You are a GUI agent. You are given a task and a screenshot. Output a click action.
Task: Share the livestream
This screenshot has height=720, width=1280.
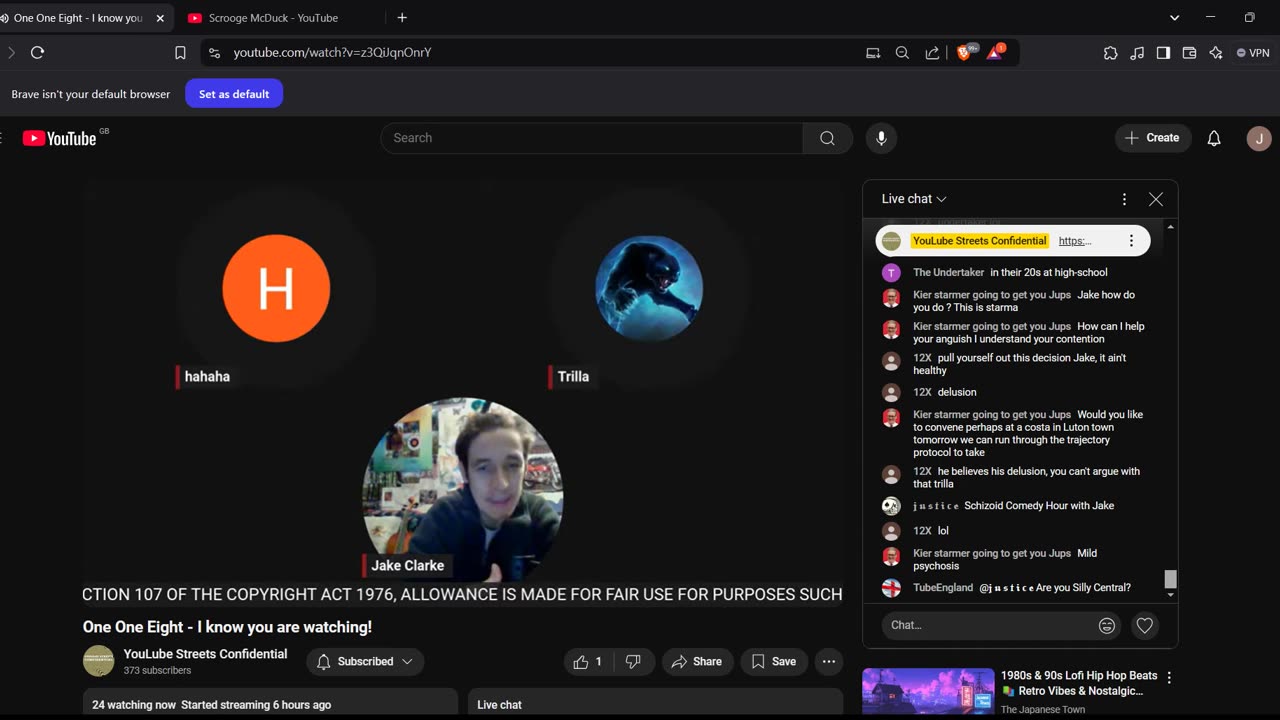point(697,661)
